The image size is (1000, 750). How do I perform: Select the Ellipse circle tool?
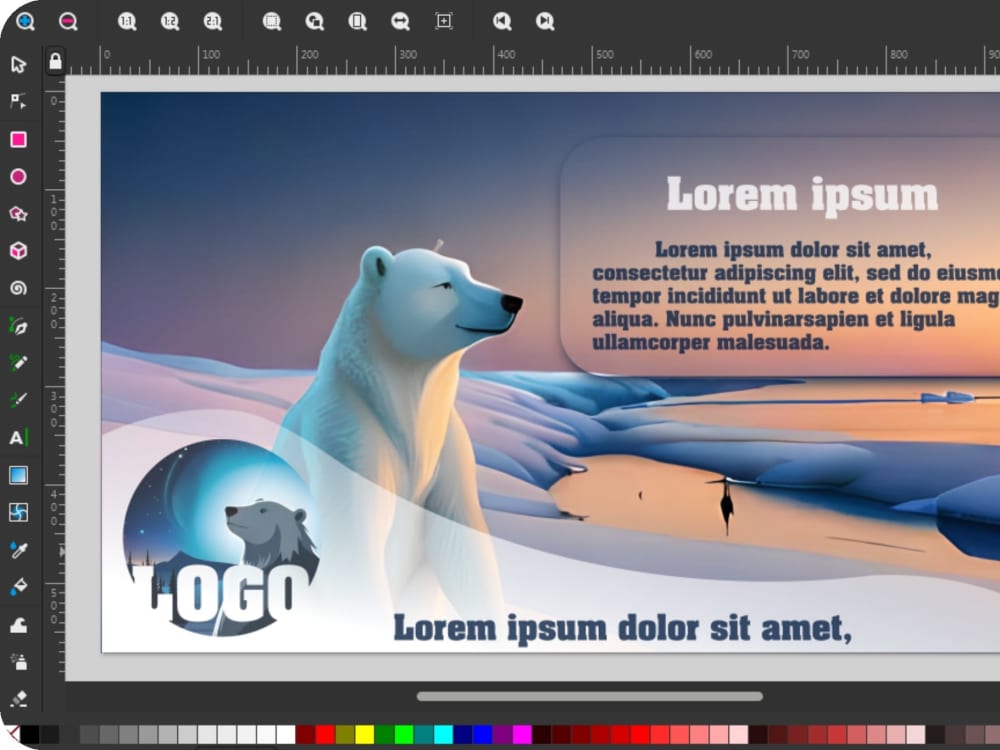pos(18,177)
